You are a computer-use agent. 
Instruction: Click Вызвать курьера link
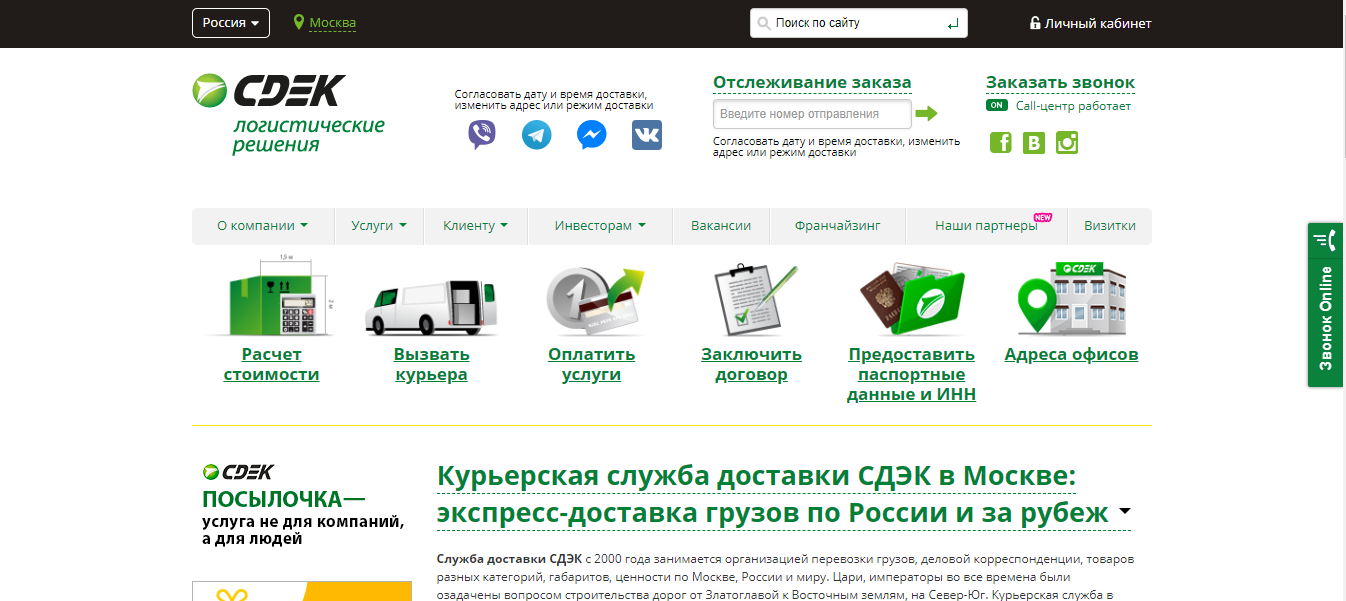pos(431,365)
